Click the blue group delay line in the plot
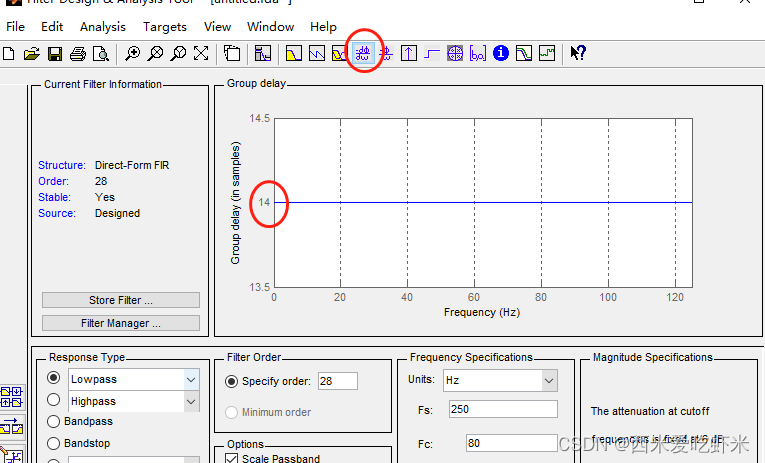Screen dimensions: 765x463 (x=483, y=202)
